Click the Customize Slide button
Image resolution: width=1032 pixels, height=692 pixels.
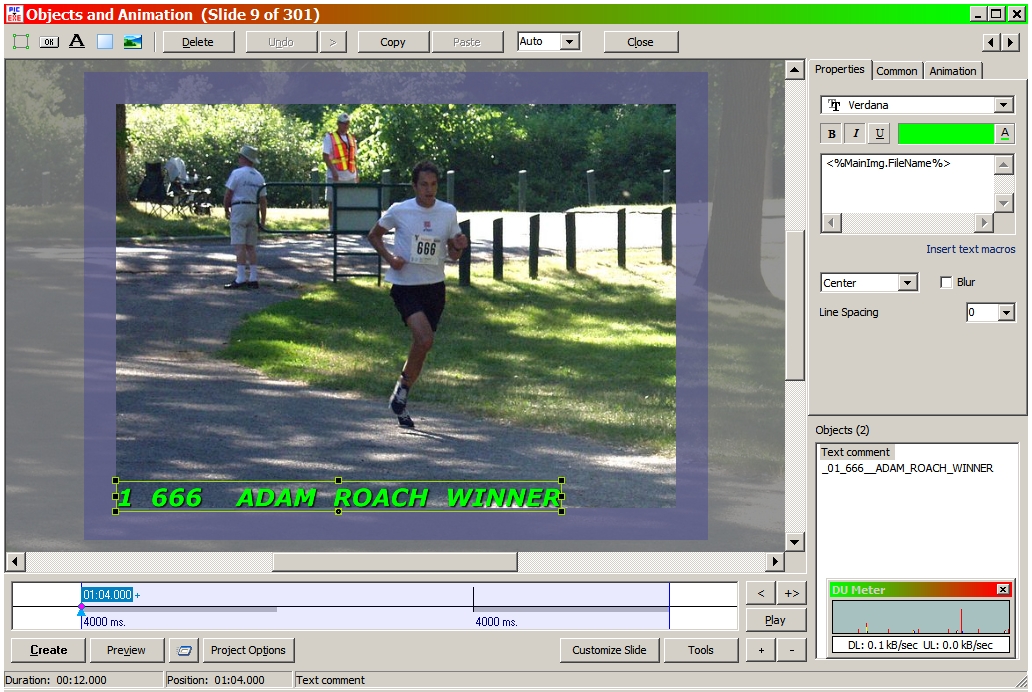[x=609, y=650]
